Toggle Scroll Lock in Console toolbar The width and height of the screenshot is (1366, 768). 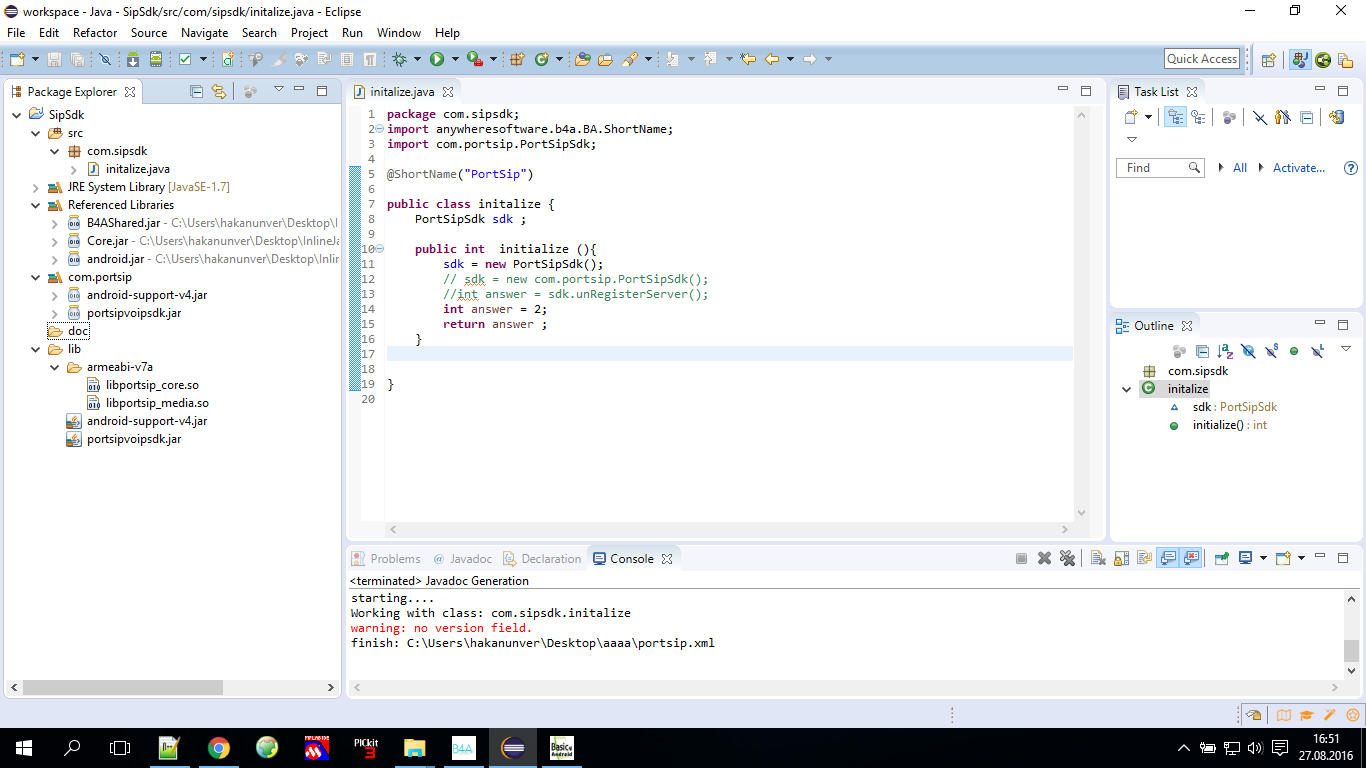[1121, 559]
